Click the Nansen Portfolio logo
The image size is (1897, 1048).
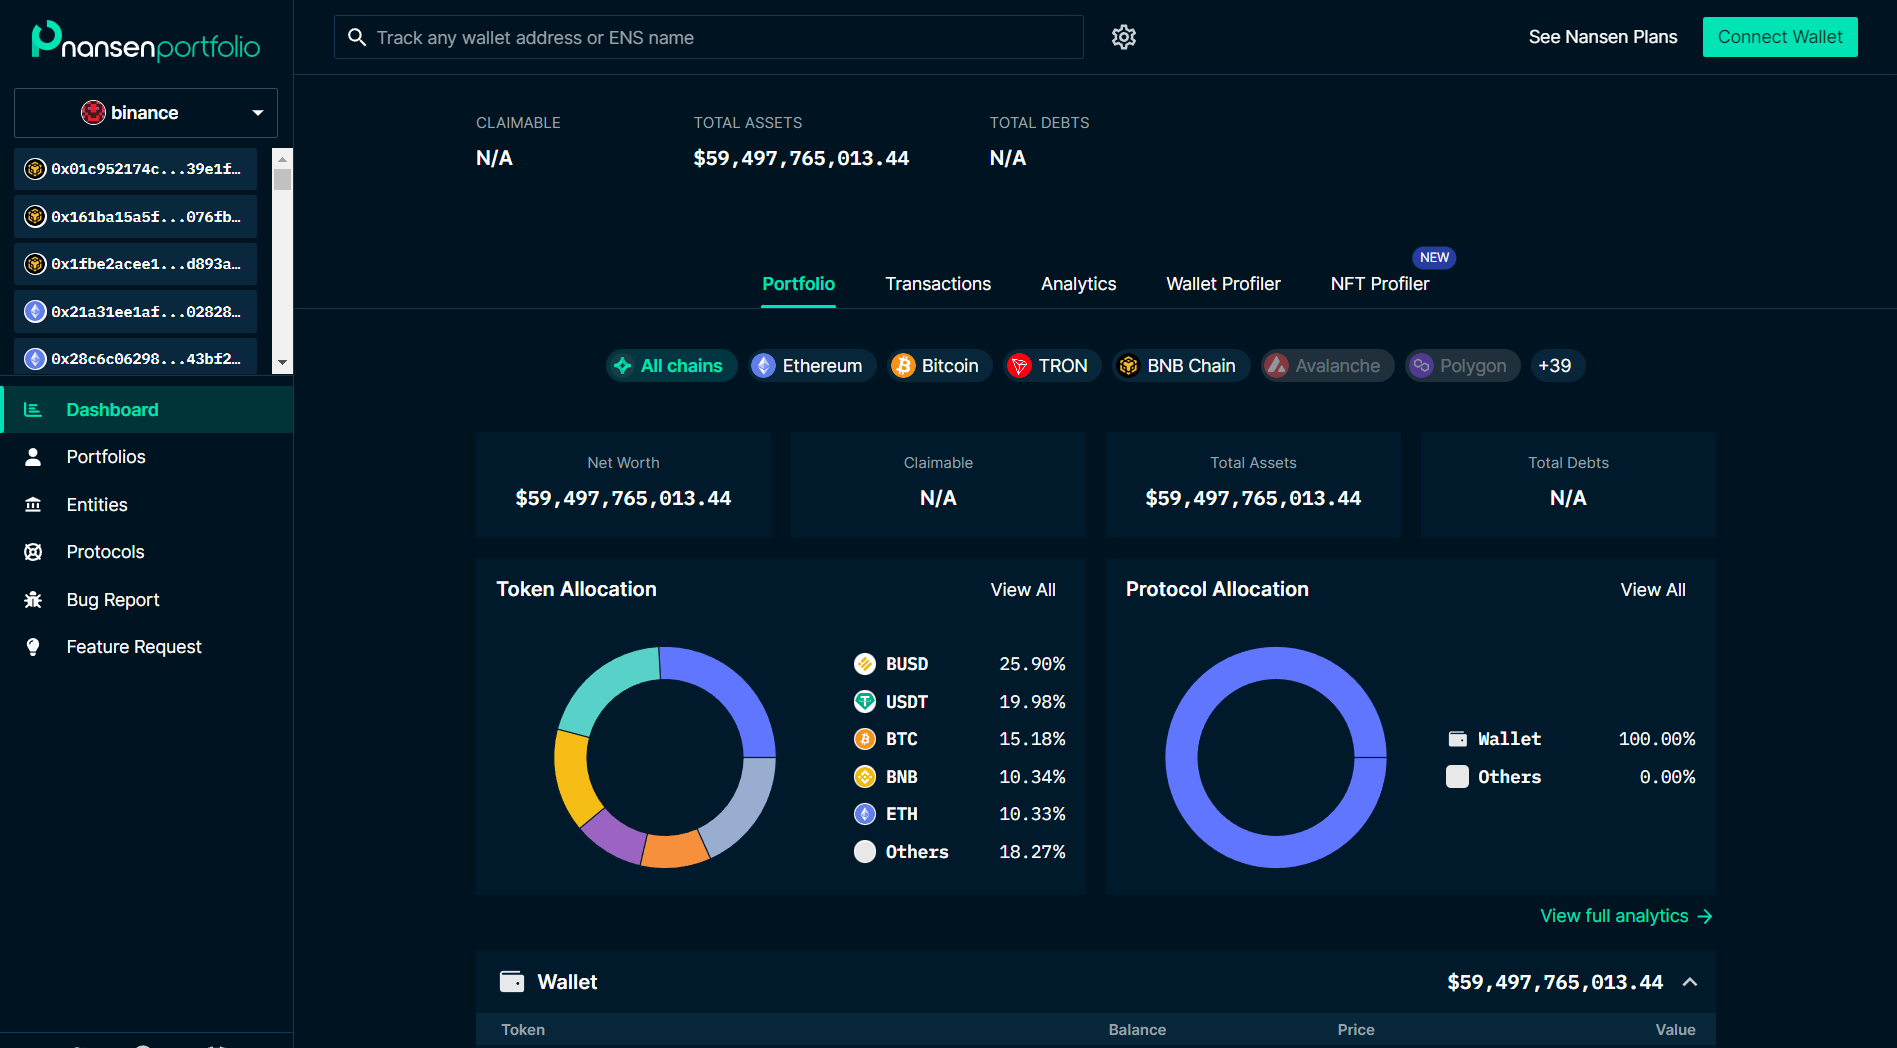click(146, 41)
